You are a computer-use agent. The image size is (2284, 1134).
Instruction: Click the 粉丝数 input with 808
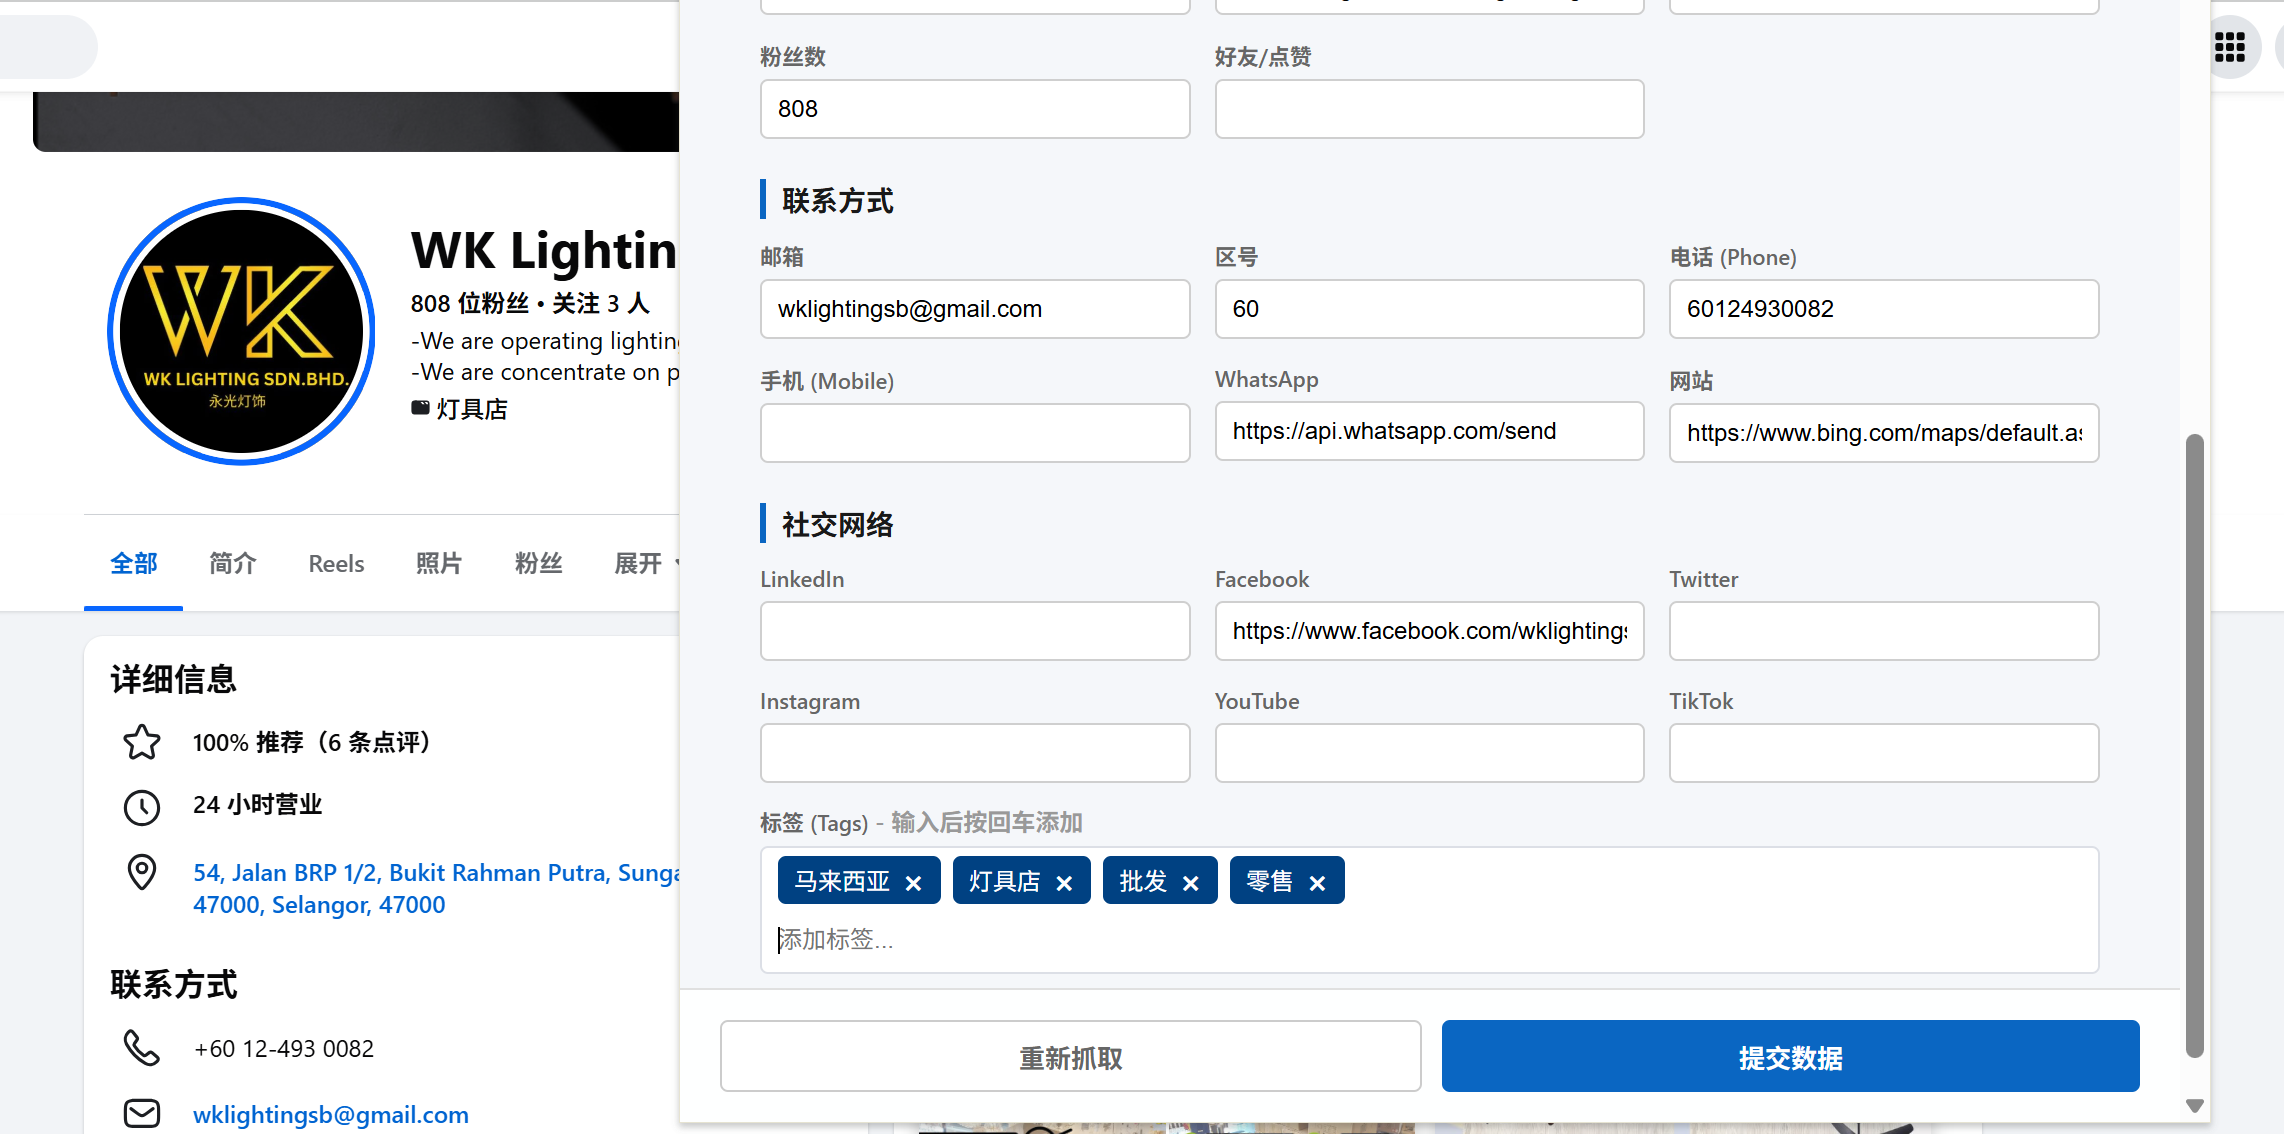975,109
